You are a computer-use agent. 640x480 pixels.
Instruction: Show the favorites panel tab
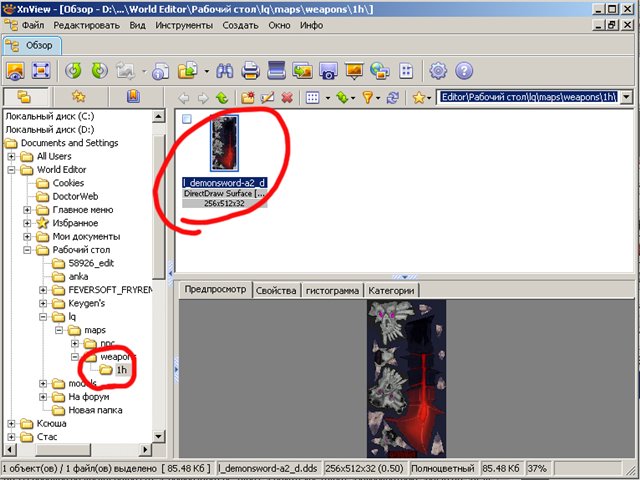coord(79,97)
